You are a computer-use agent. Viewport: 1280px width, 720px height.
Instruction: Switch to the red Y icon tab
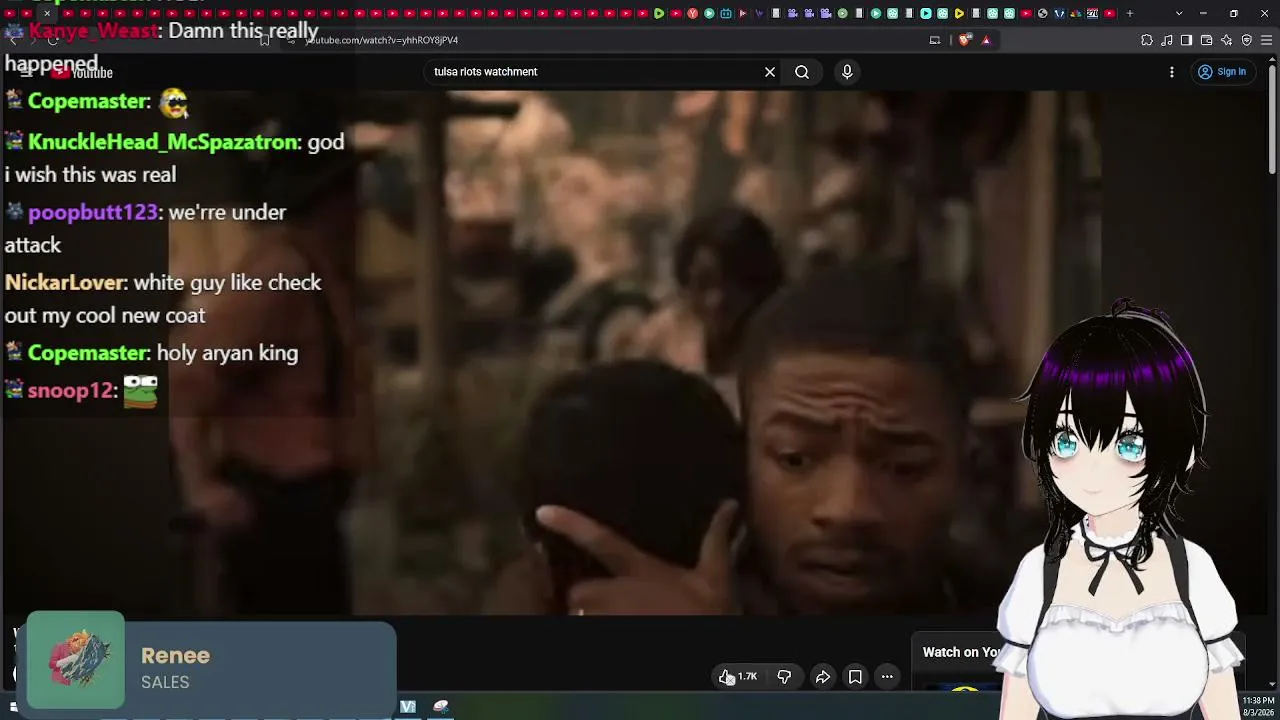[692, 13]
